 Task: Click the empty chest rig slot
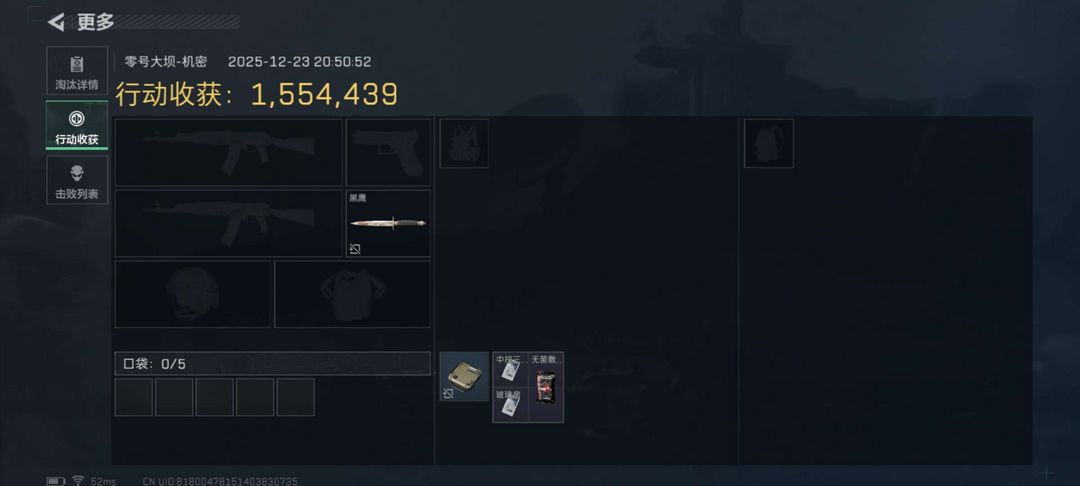coord(464,143)
